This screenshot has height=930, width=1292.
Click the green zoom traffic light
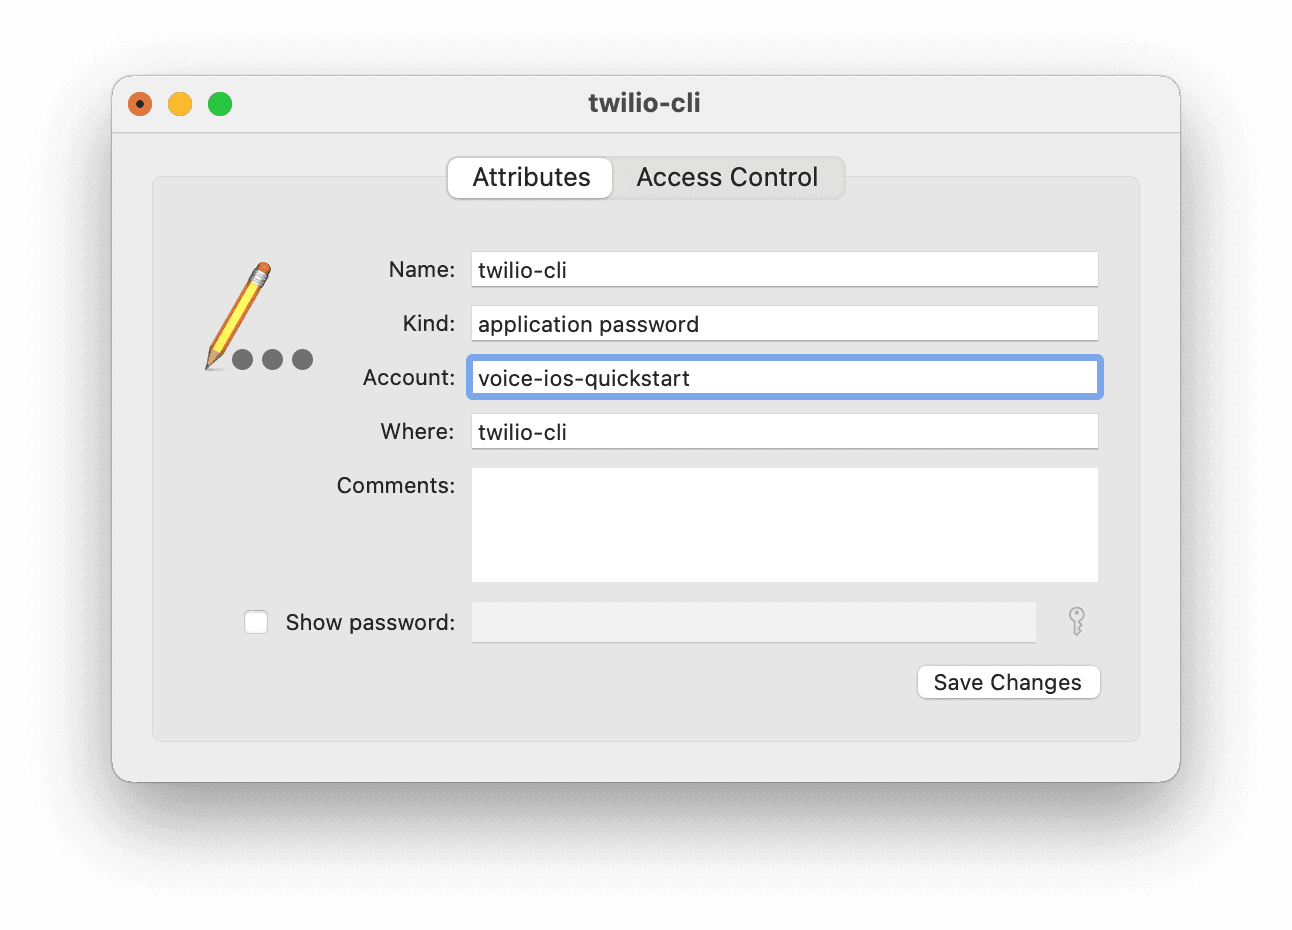219,103
